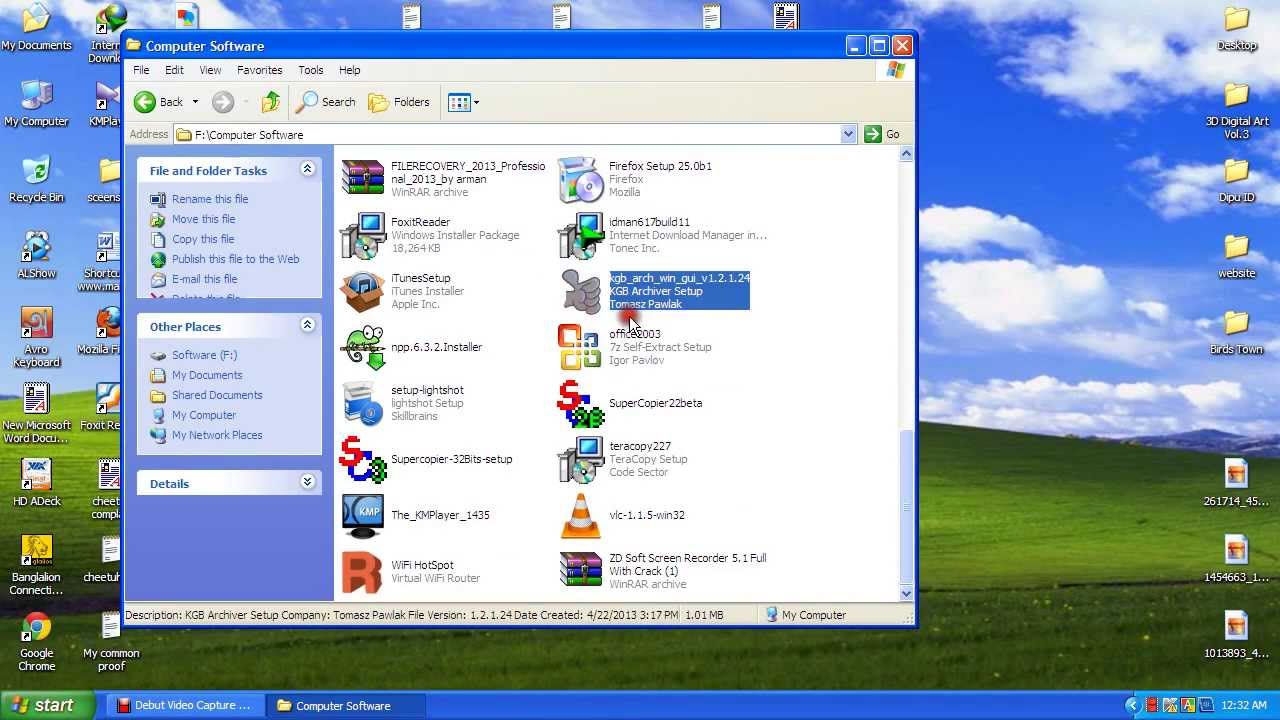The height and width of the screenshot is (720, 1280).
Task: Open Shared Documents in Other Places
Action: click(217, 395)
